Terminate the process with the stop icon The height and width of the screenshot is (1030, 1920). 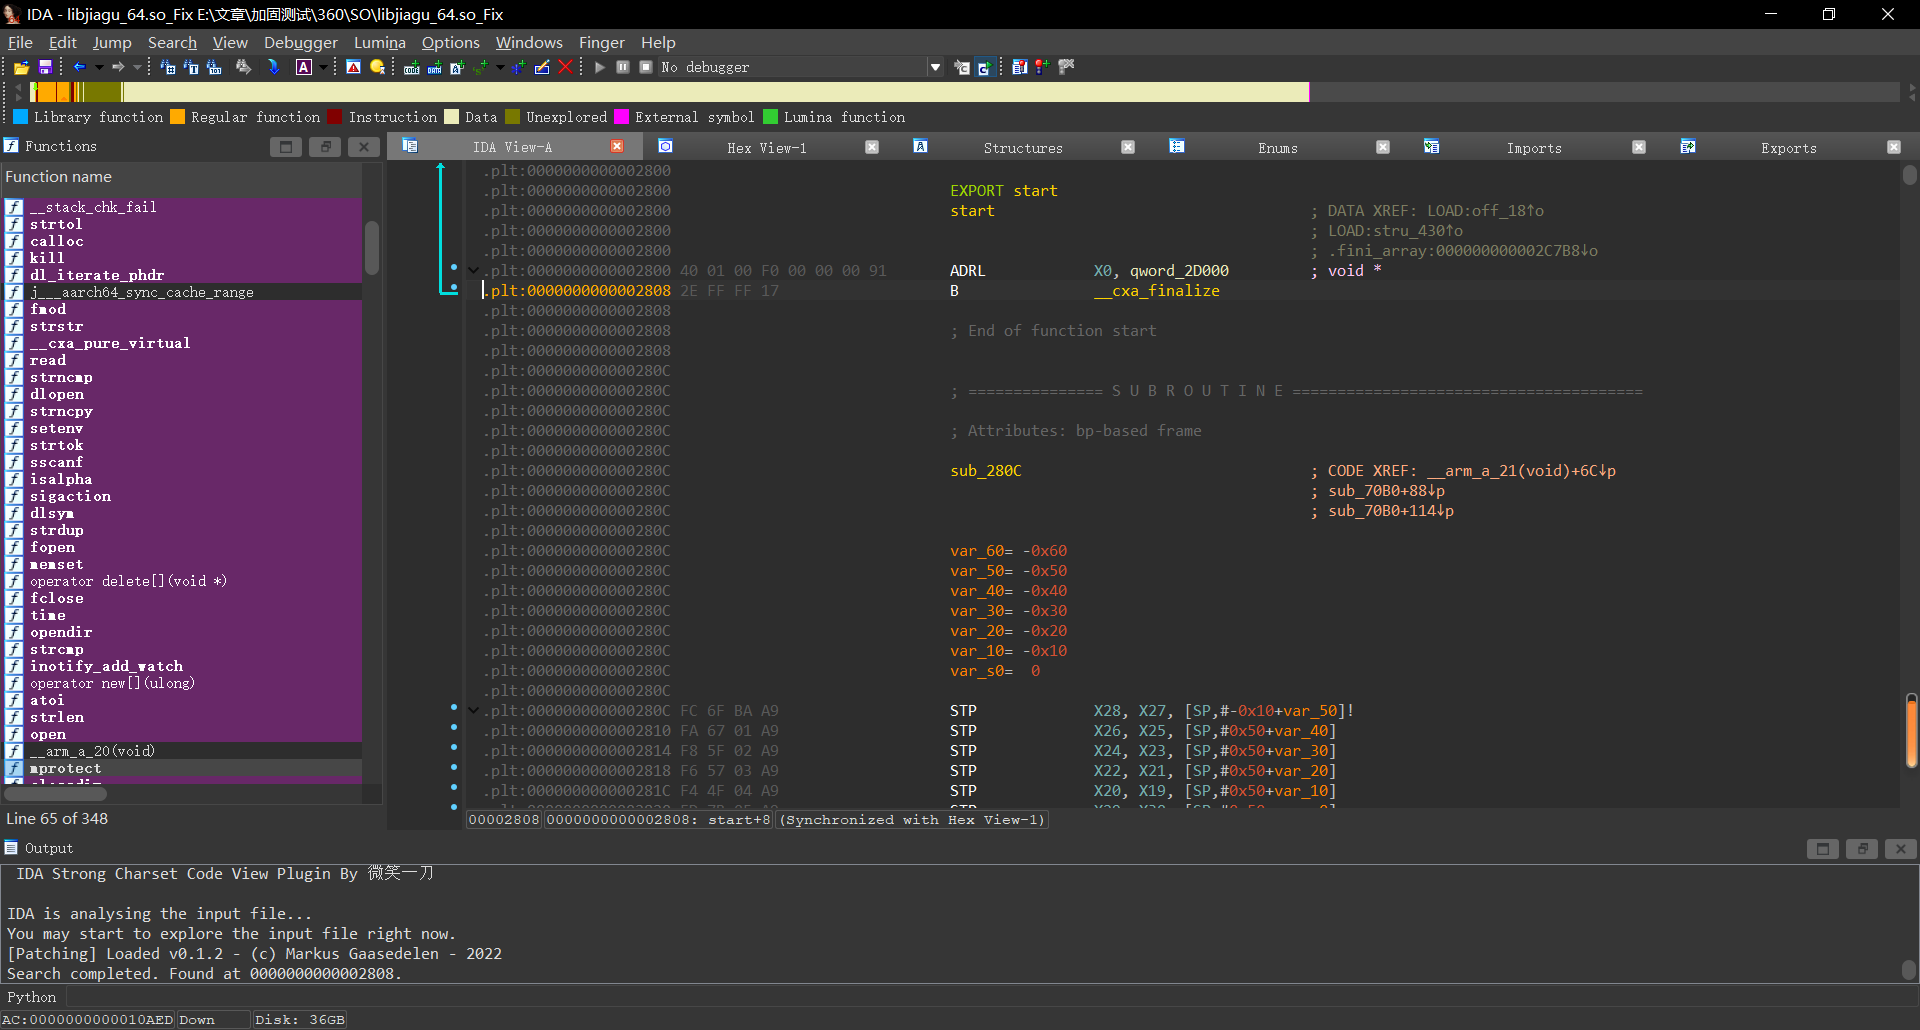point(646,67)
